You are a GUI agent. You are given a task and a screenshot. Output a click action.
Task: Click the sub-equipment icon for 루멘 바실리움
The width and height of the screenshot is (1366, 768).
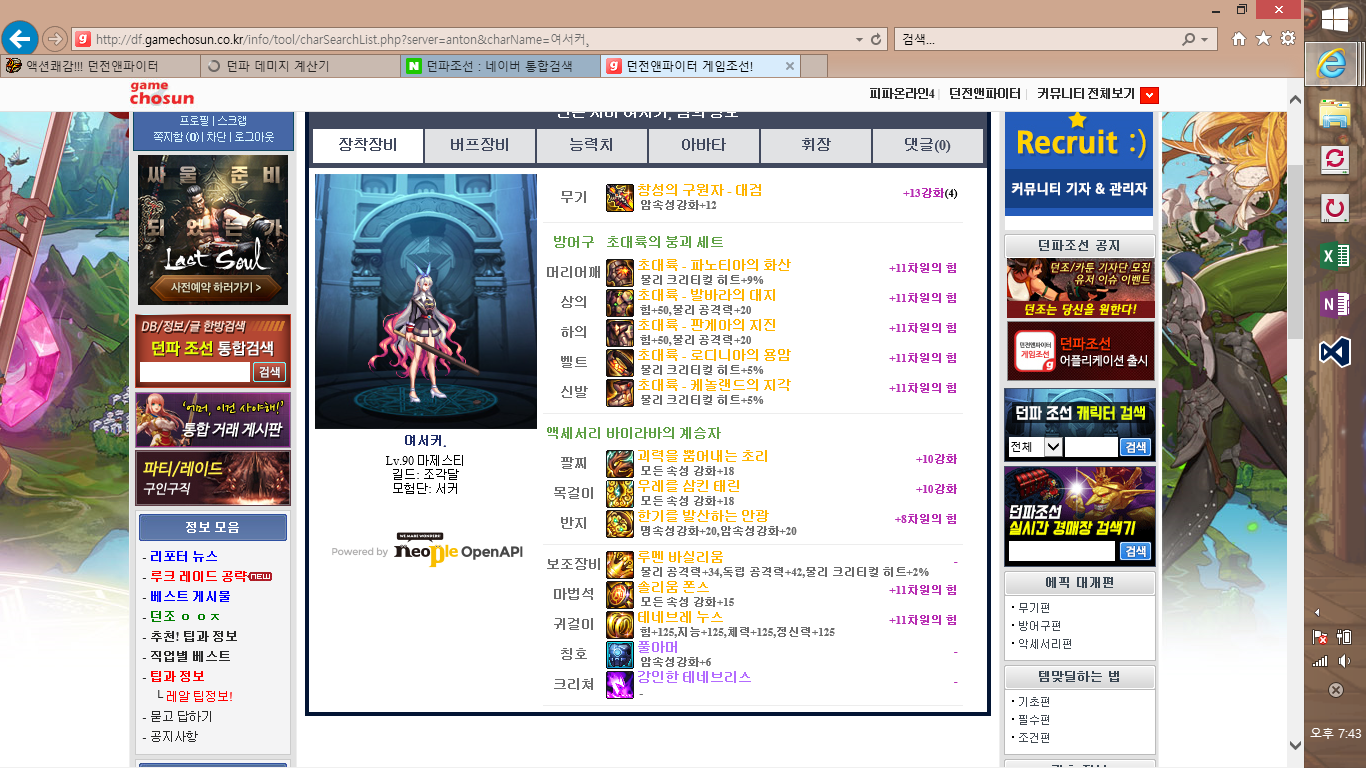[x=619, y=565]
